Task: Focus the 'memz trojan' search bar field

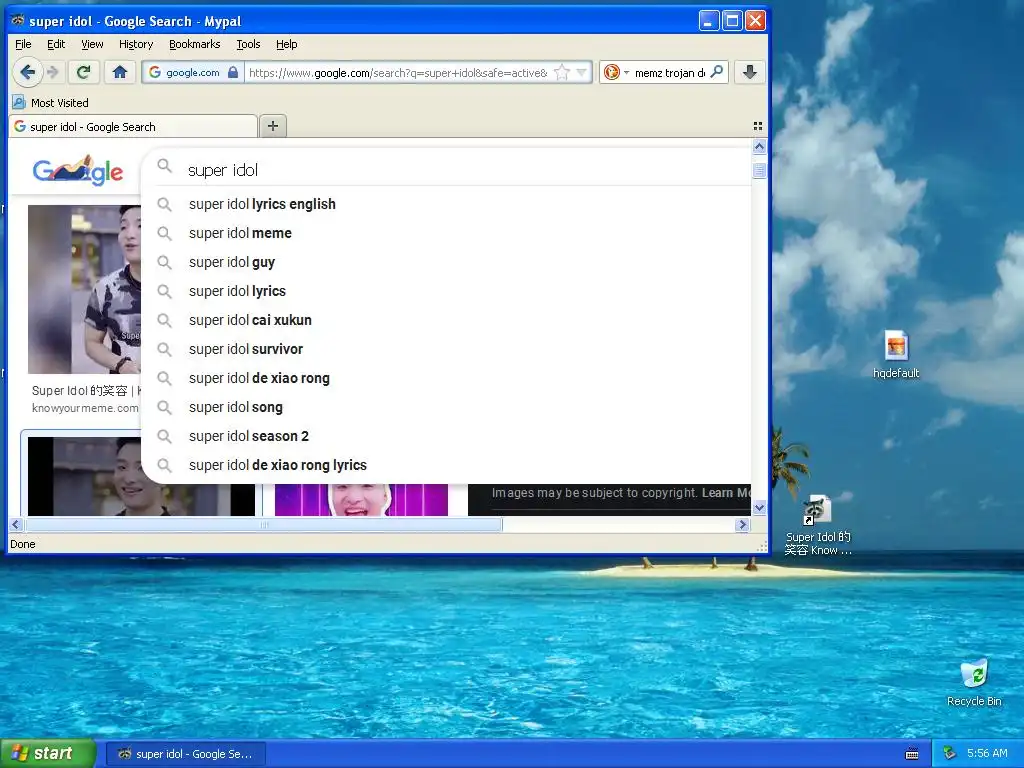Action: point(670,72)
